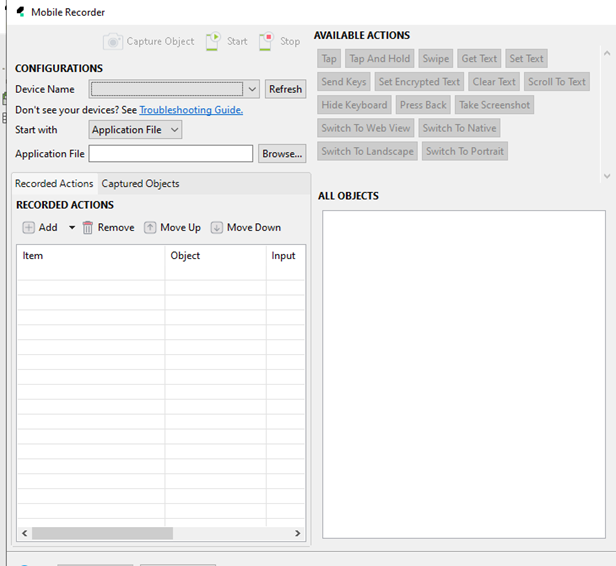Click the Send Keys action
Viewport: 616px width, 566px height.
coord(343,82)
